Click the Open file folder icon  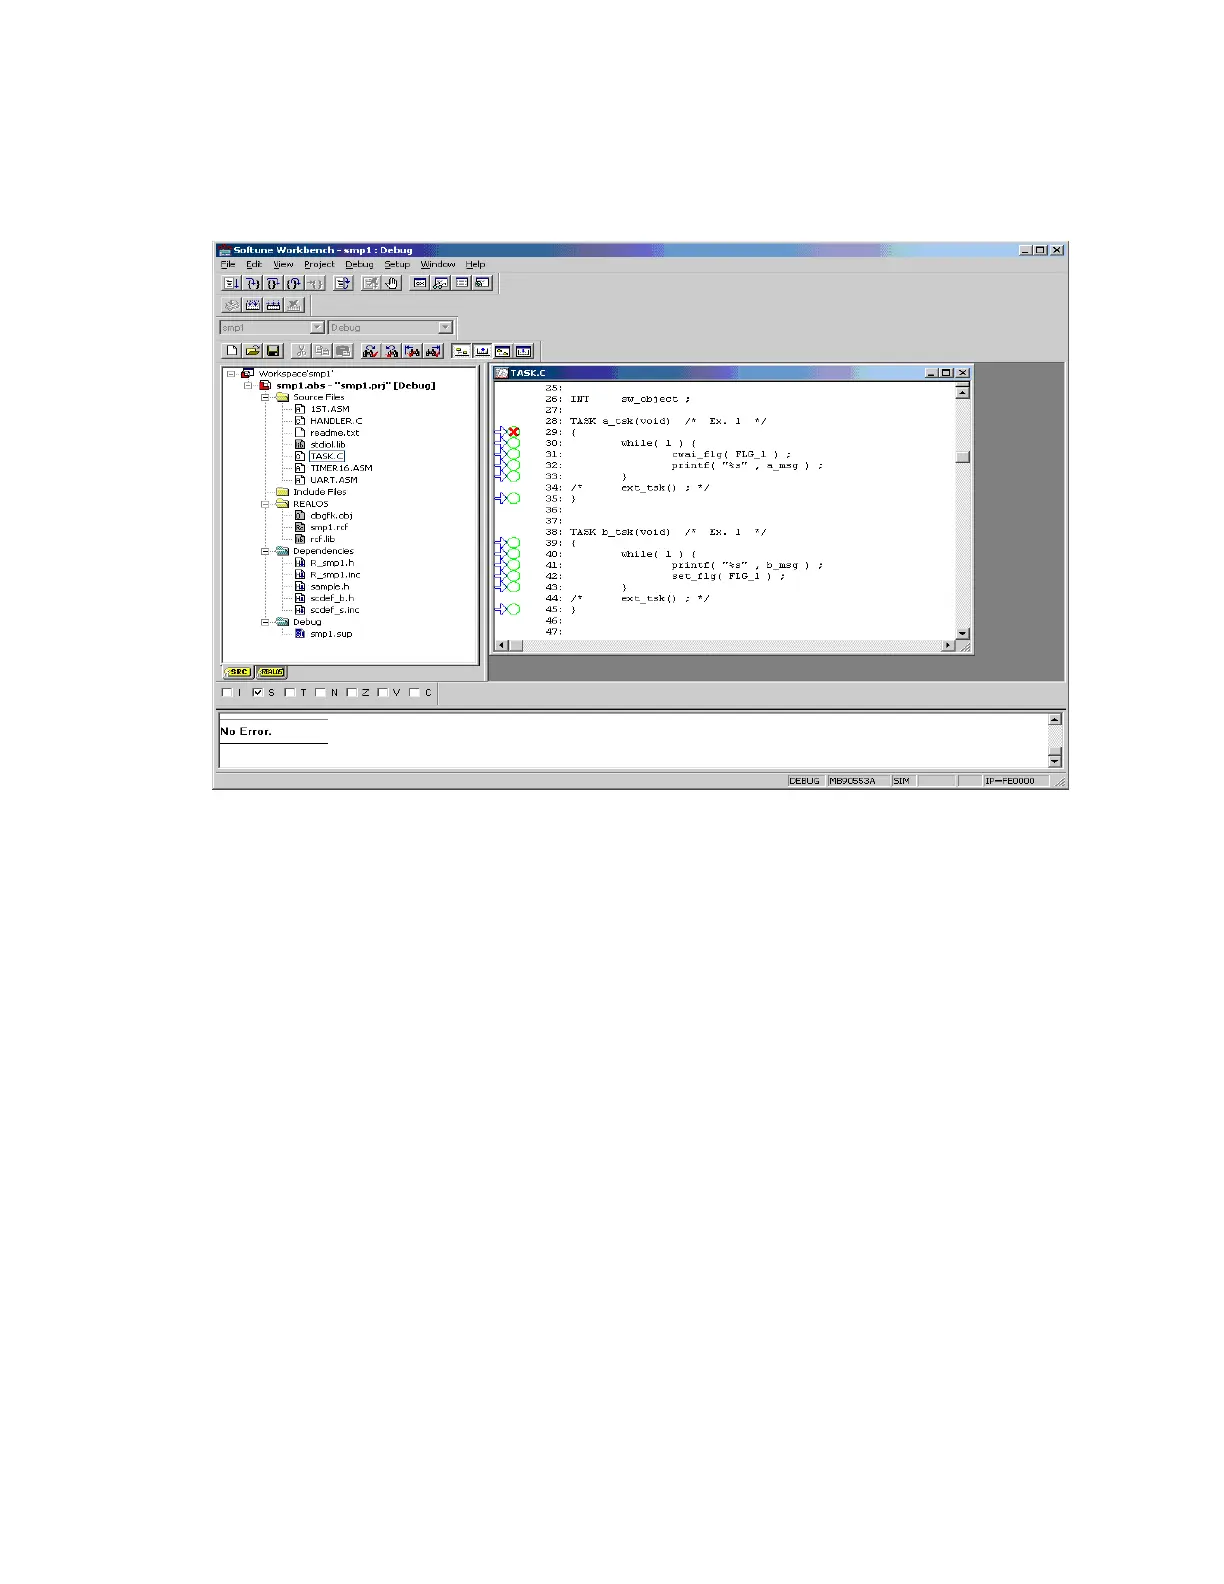tap(252, 351)
